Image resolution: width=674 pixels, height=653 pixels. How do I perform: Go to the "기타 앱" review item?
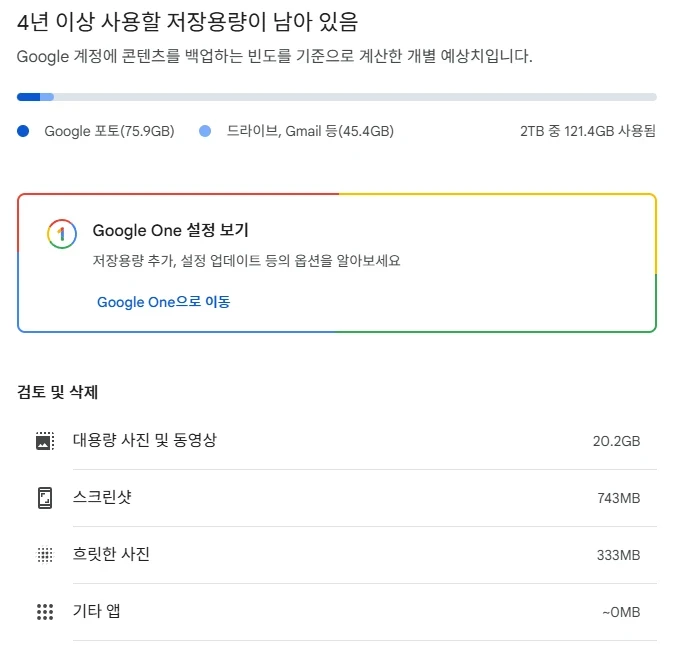(x=96, y=611)
